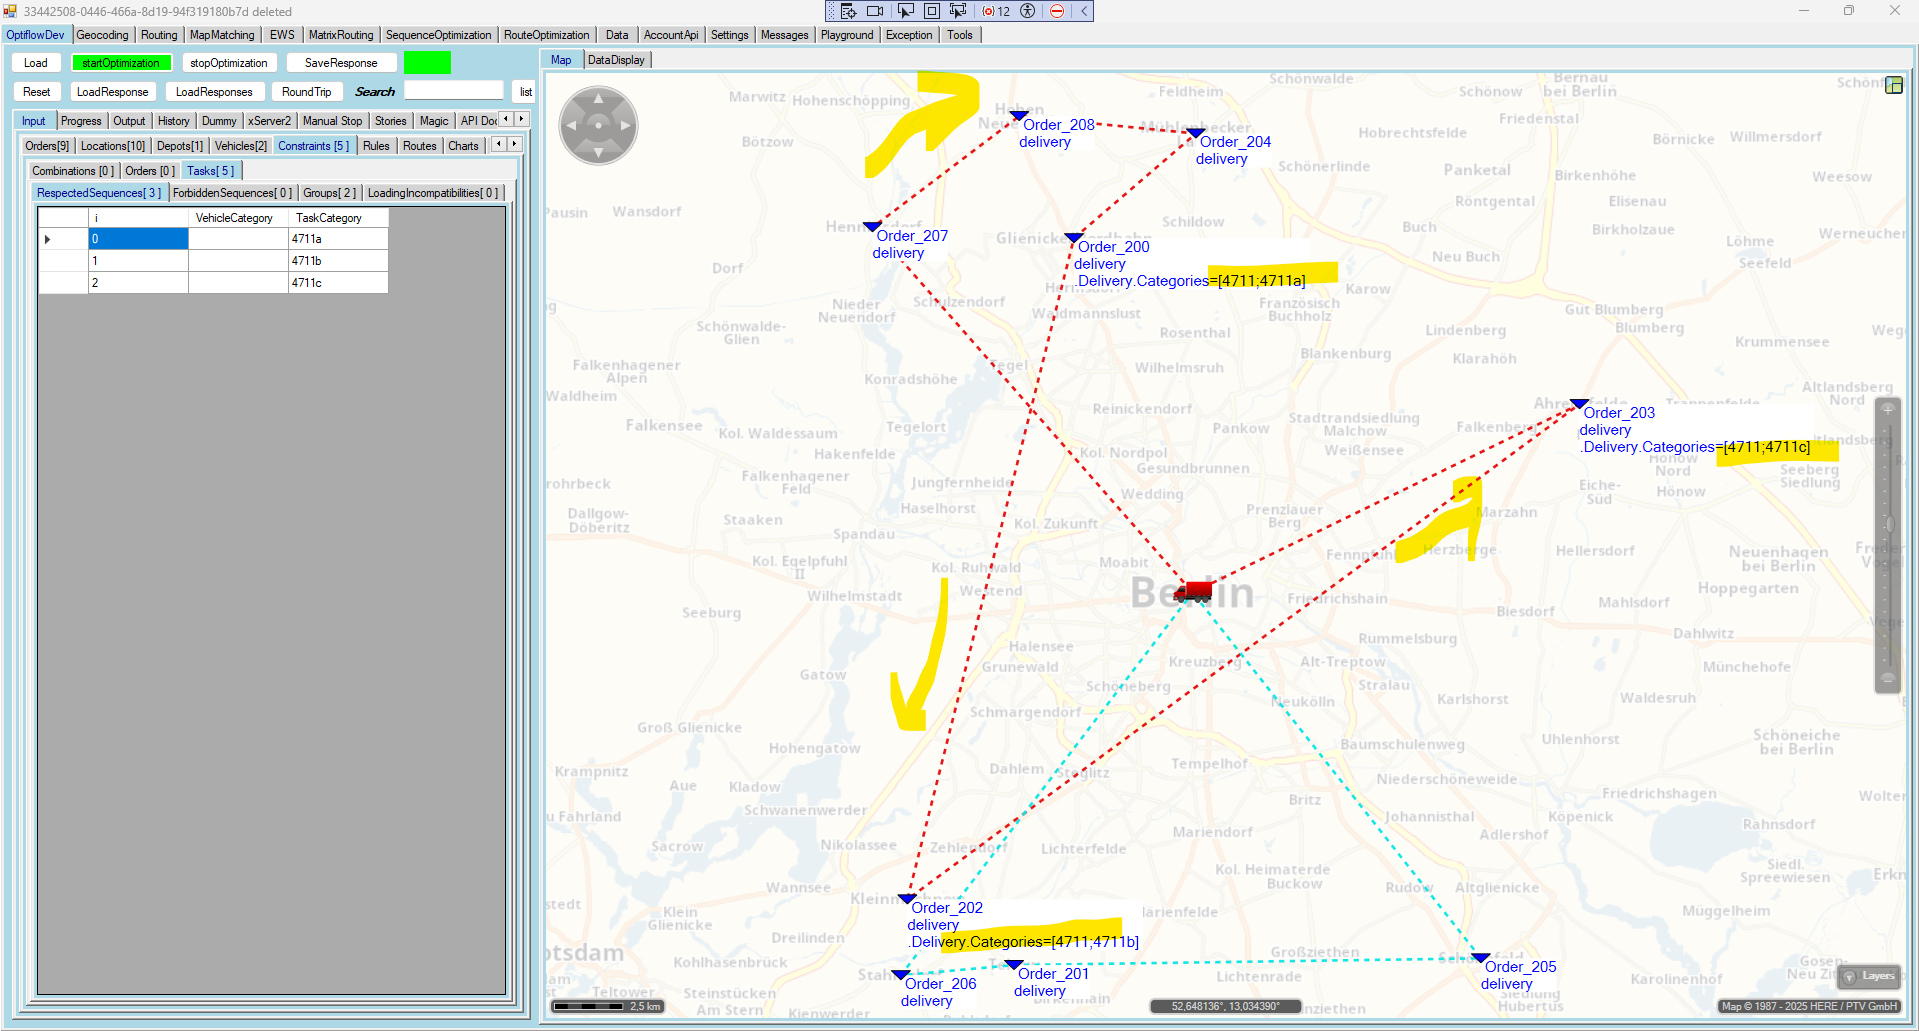Image resolution: width=1919 pixels, height=1031 pixels.
Task: Click the red stop icon in debug toolbar
Action: 1057,11
